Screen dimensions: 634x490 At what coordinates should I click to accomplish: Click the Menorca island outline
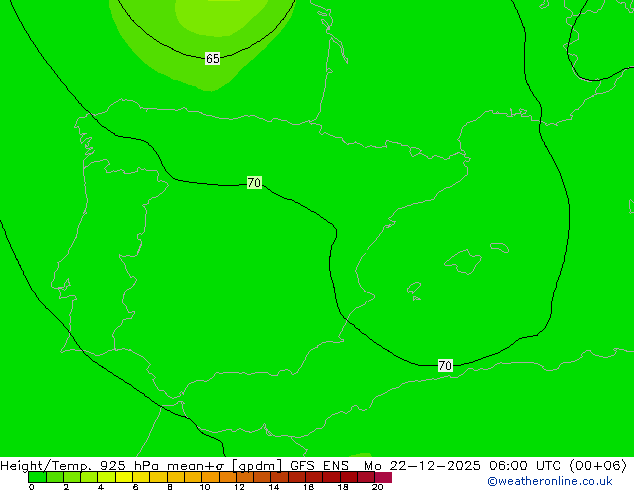(499, 247)
